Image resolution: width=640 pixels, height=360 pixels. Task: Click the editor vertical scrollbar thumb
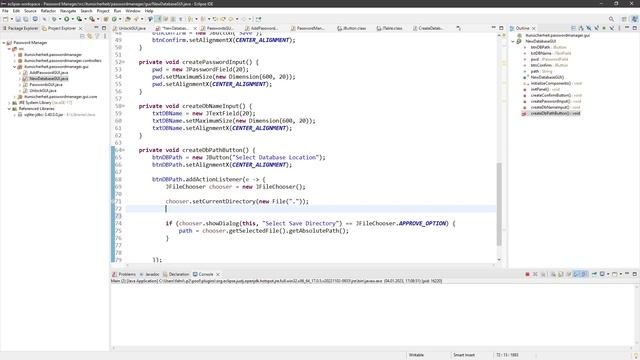click(x=499, y=204)
